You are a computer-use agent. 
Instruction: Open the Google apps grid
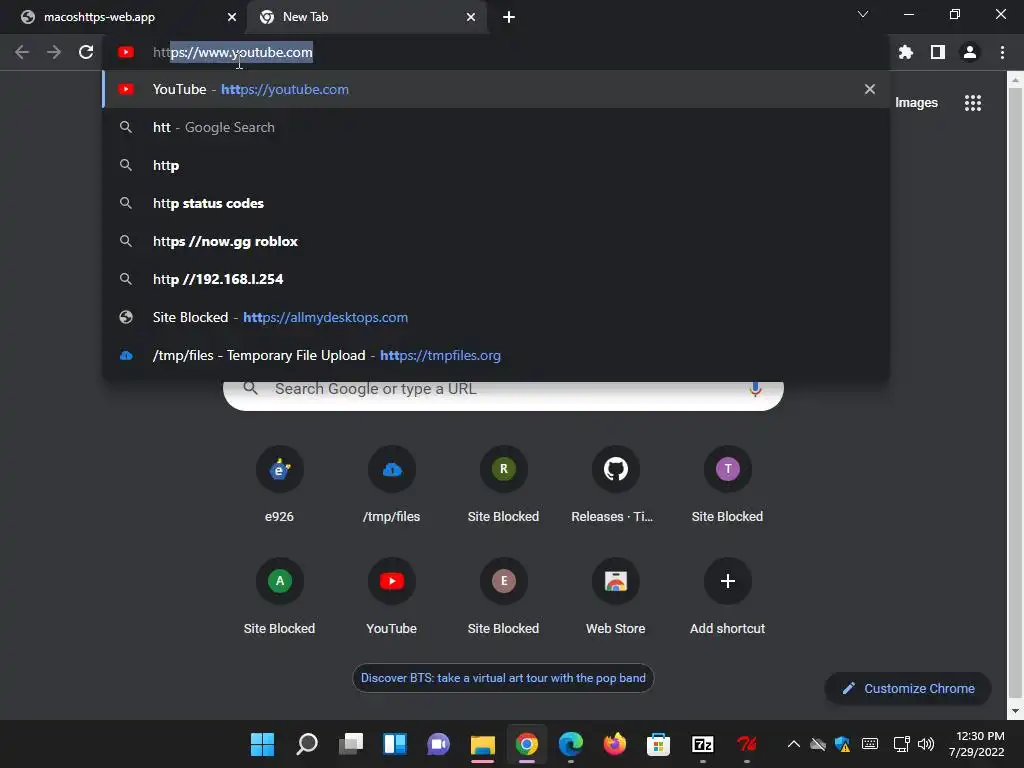(x=973, y=103)
